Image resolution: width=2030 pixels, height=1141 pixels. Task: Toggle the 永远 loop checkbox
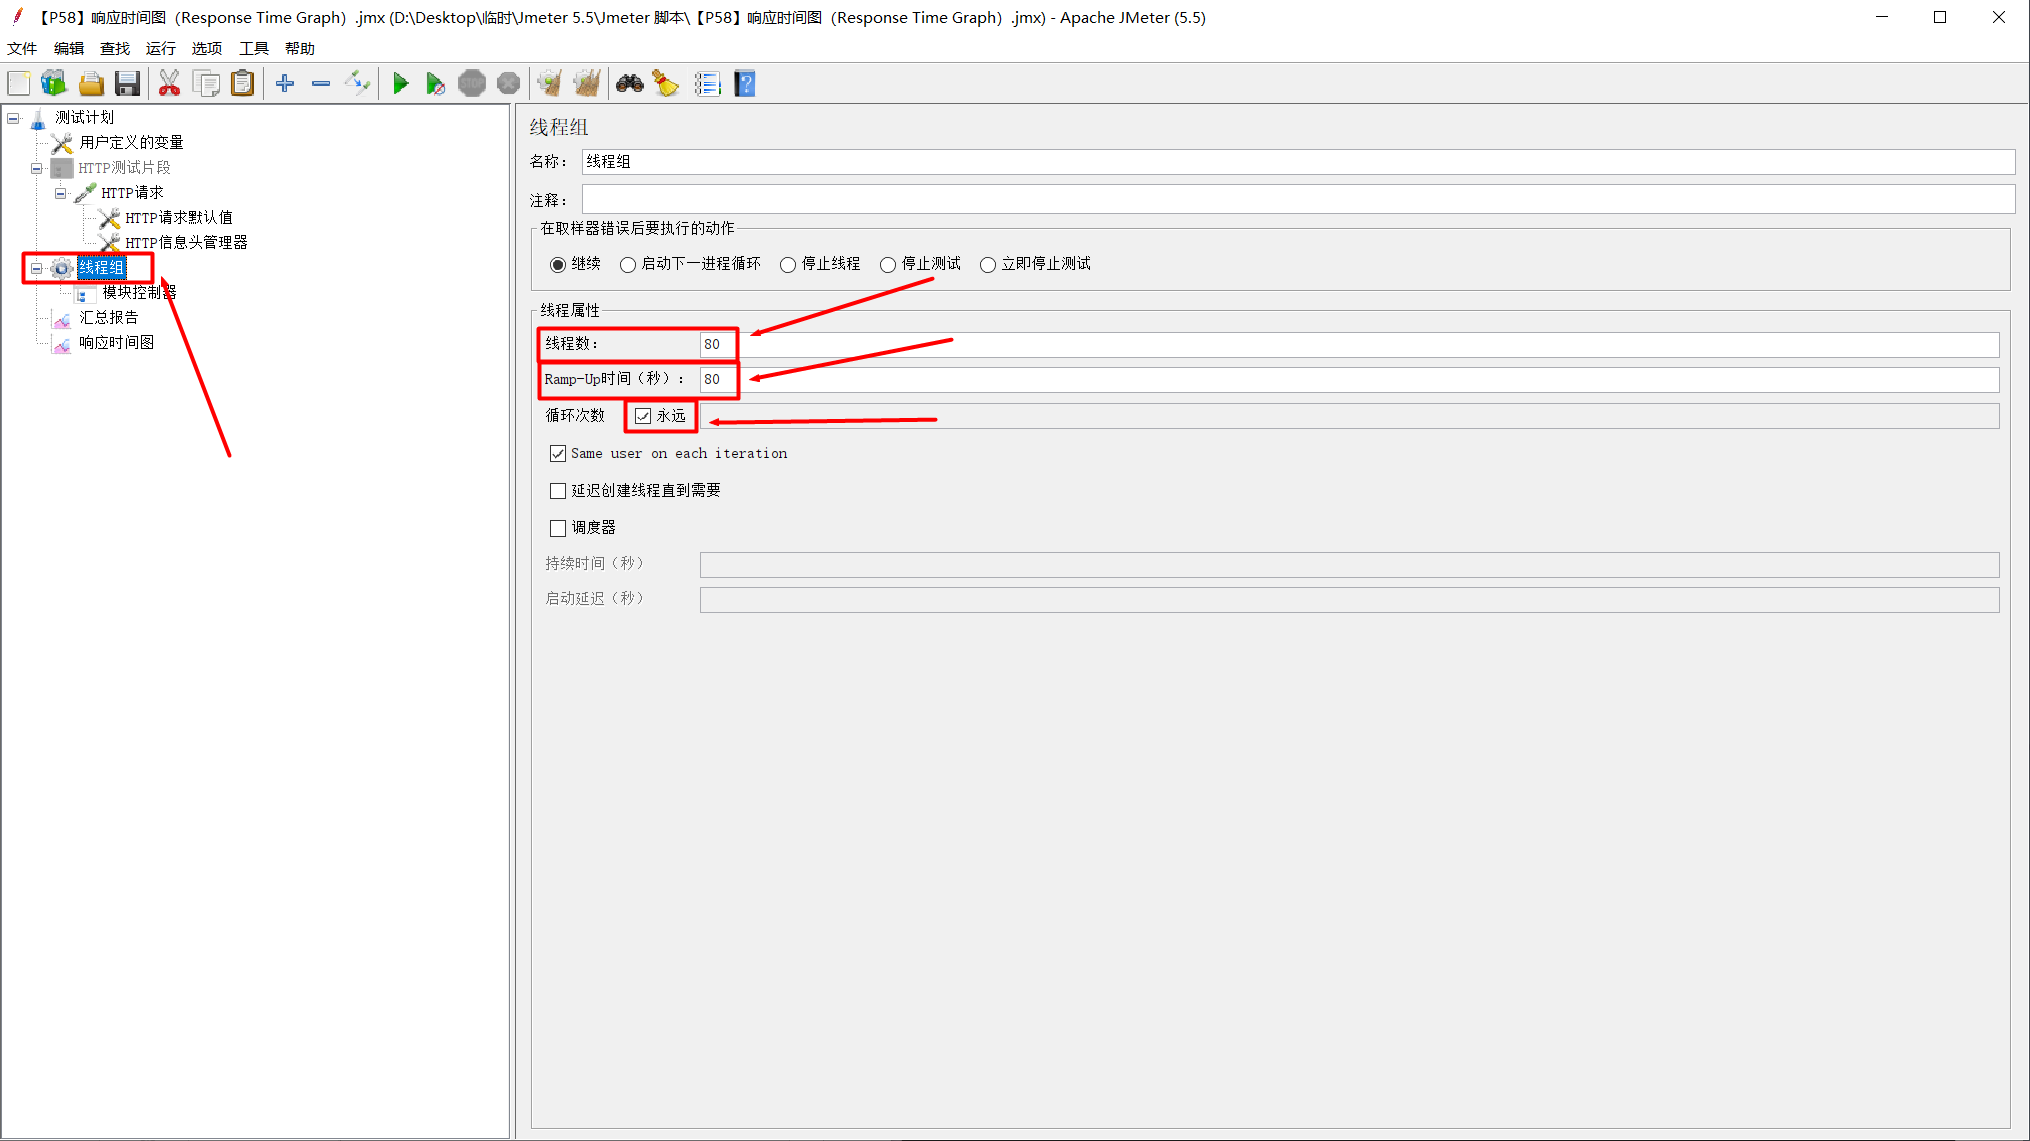coord(643,416)
